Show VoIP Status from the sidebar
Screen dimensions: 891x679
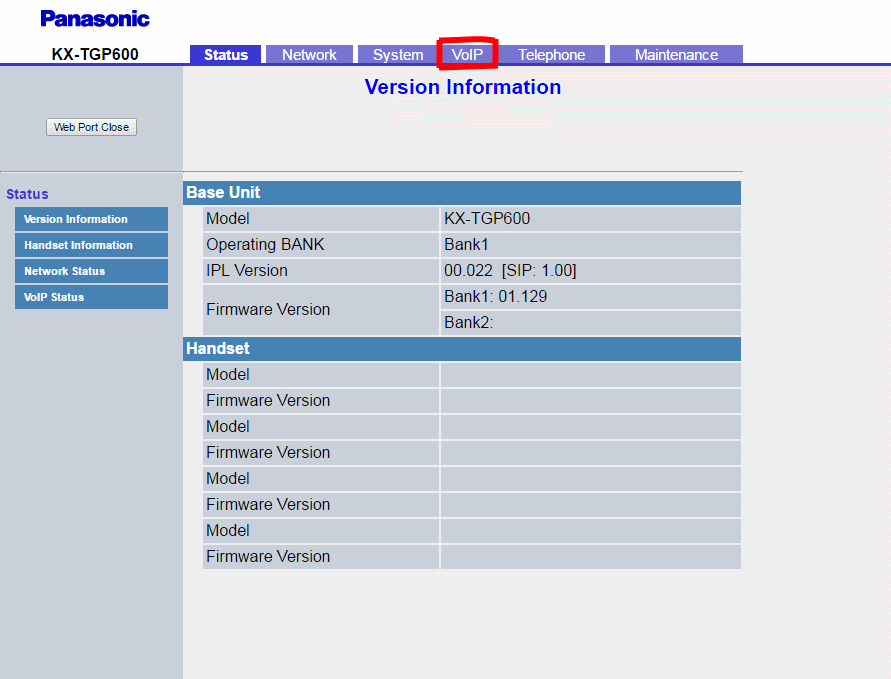(x=91, y=297)
